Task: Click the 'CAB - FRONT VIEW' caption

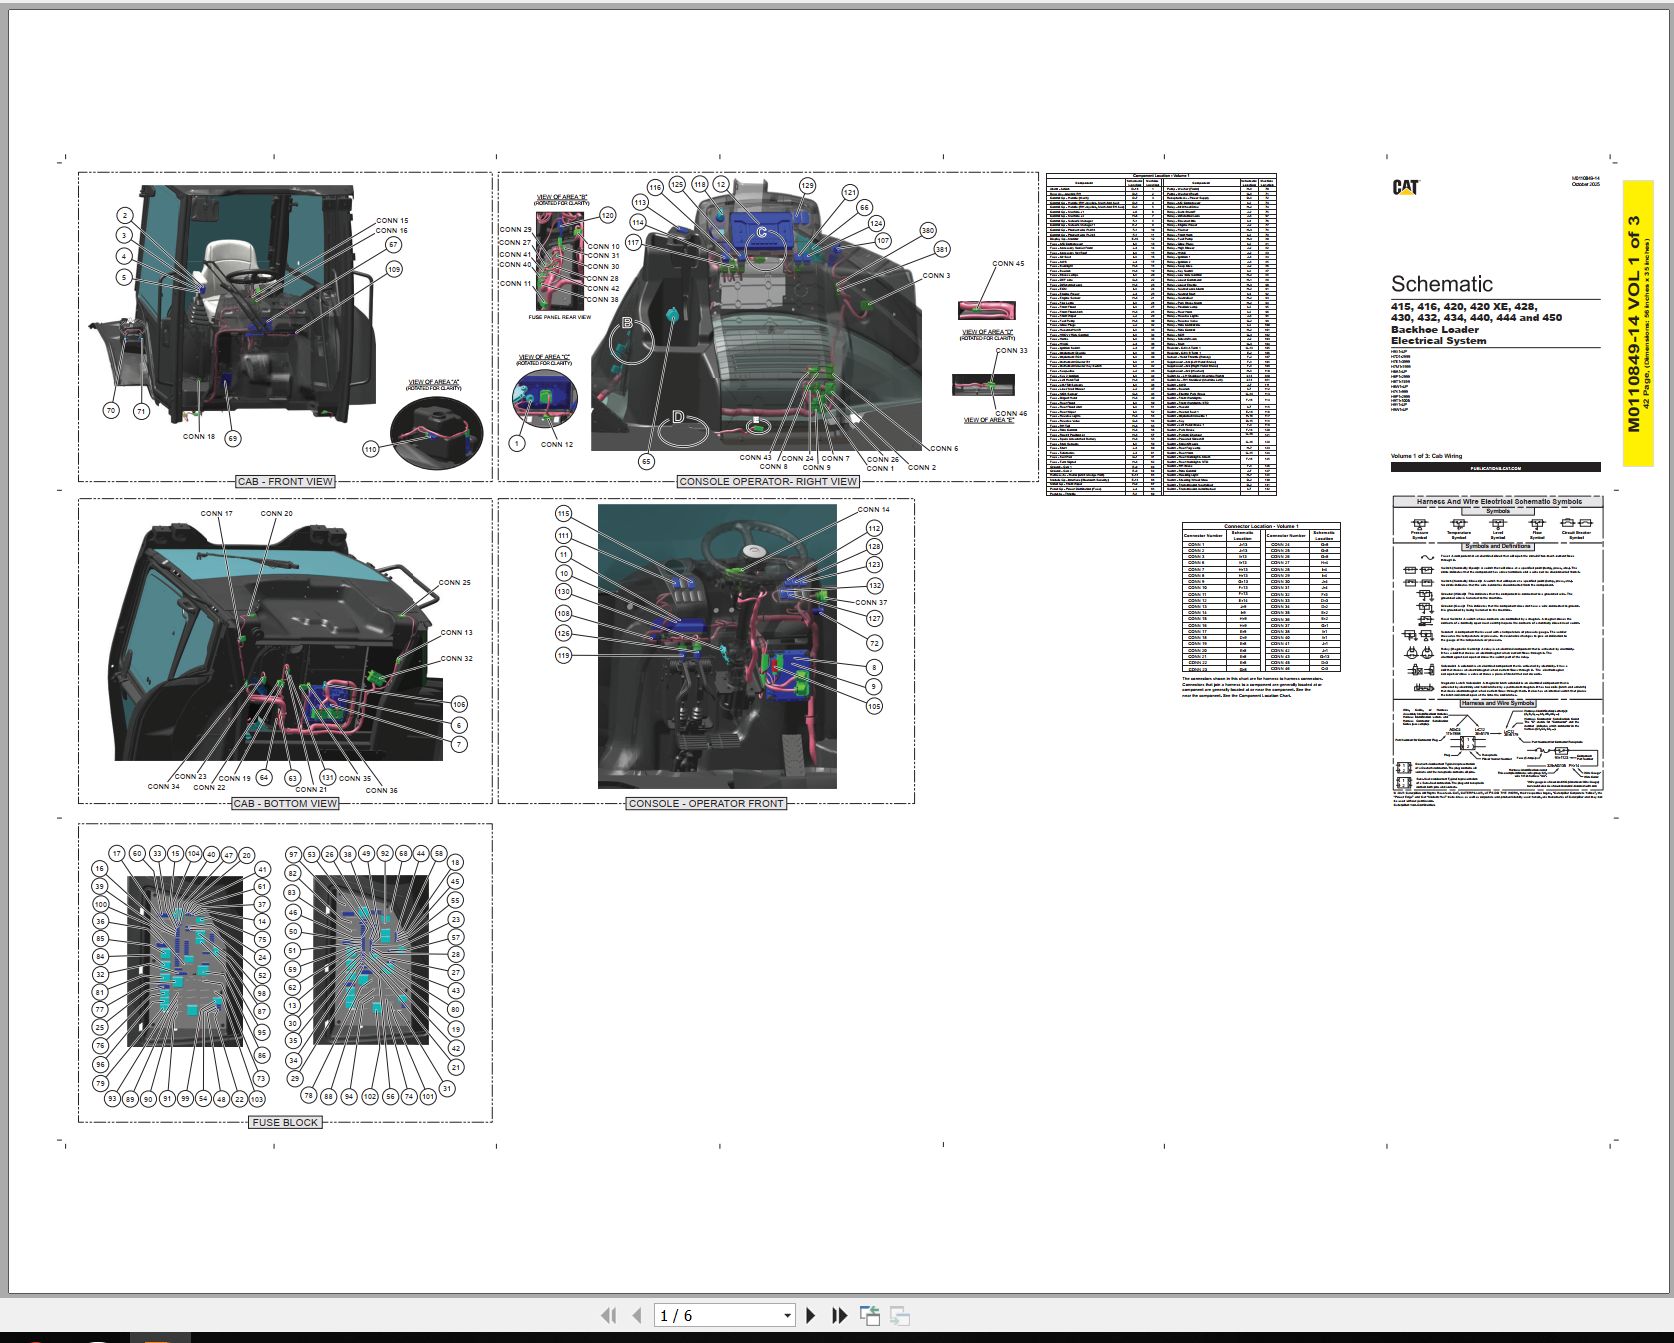Action: (x=285, y=481)
